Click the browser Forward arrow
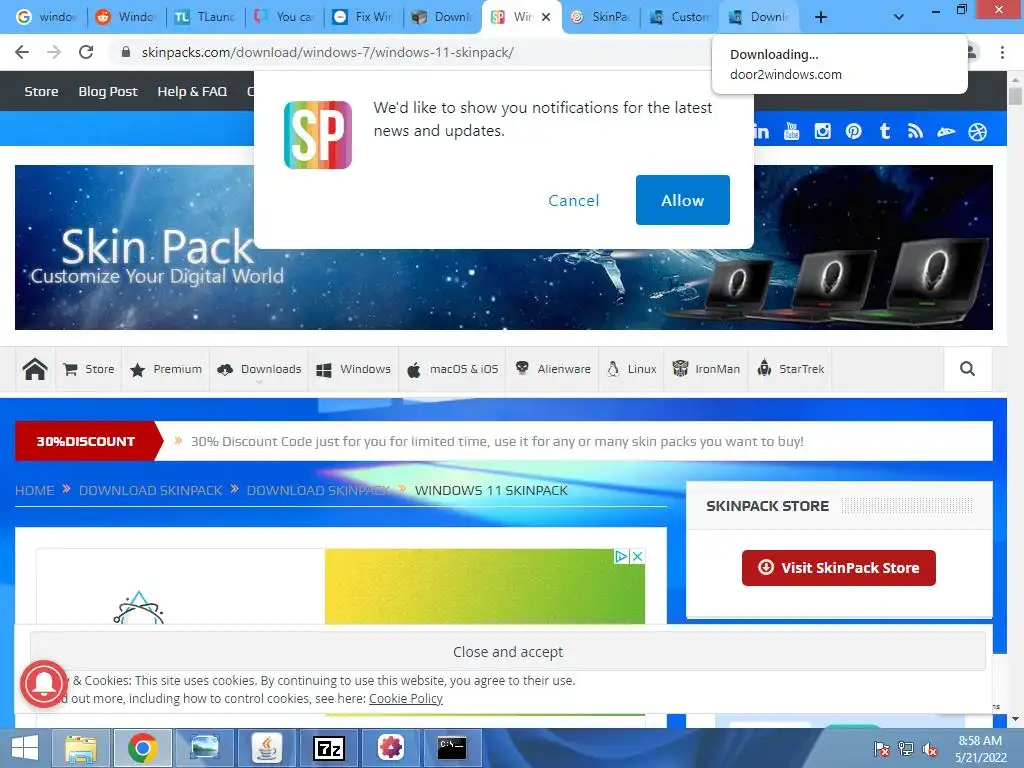This screenshot has width=1024, height=768. 54,52
